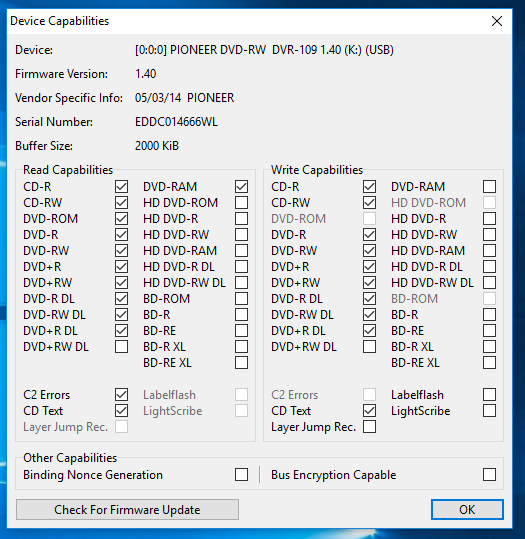This screenshot has height=539, width=525.
Task: Click Check For Firmware Update button
Action: 127,509
